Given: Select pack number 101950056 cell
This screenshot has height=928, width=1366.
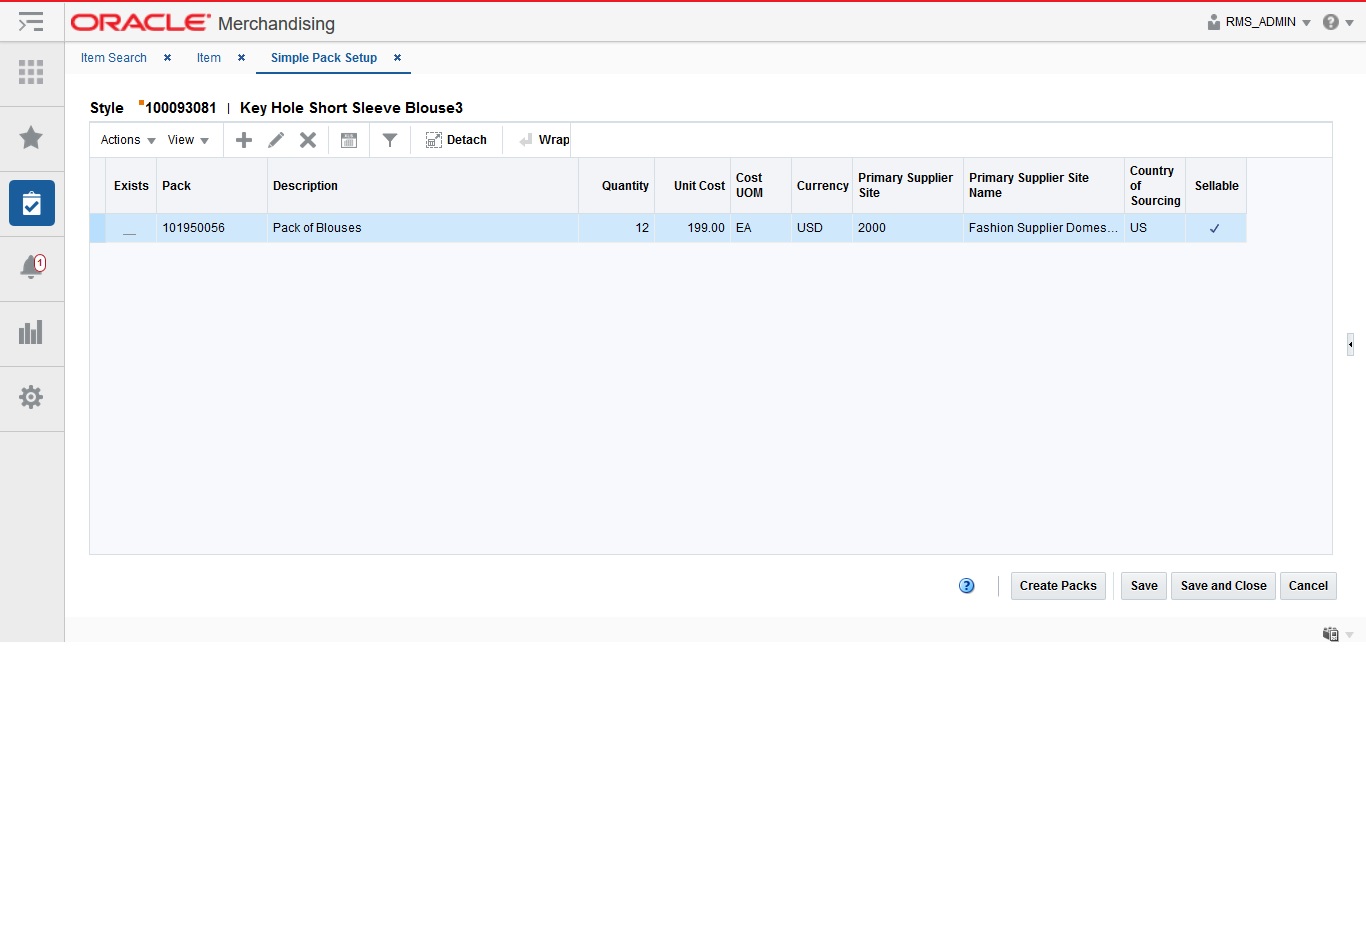Looking at the screenshot, I should 212,228.
